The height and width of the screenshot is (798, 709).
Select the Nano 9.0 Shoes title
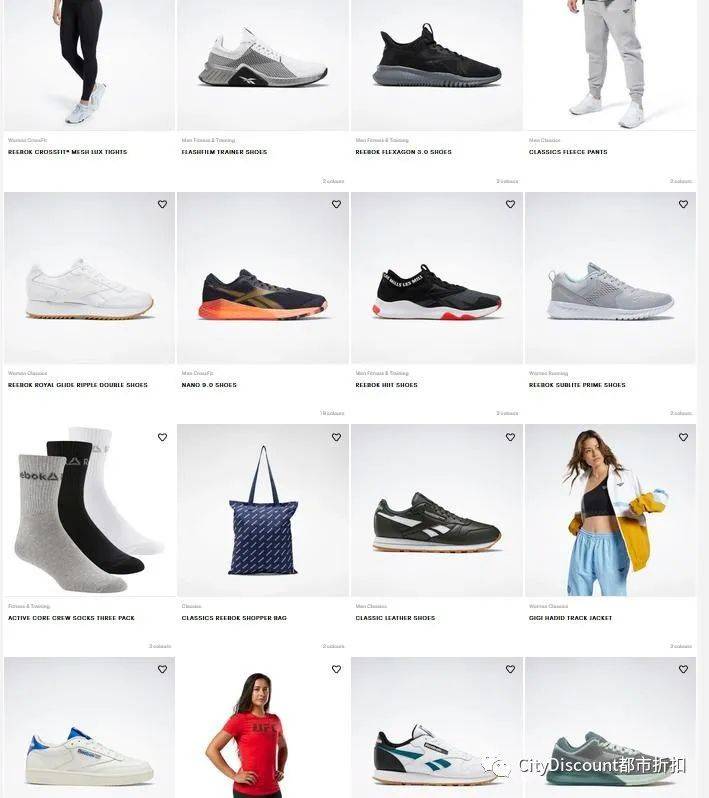(209, 385)
